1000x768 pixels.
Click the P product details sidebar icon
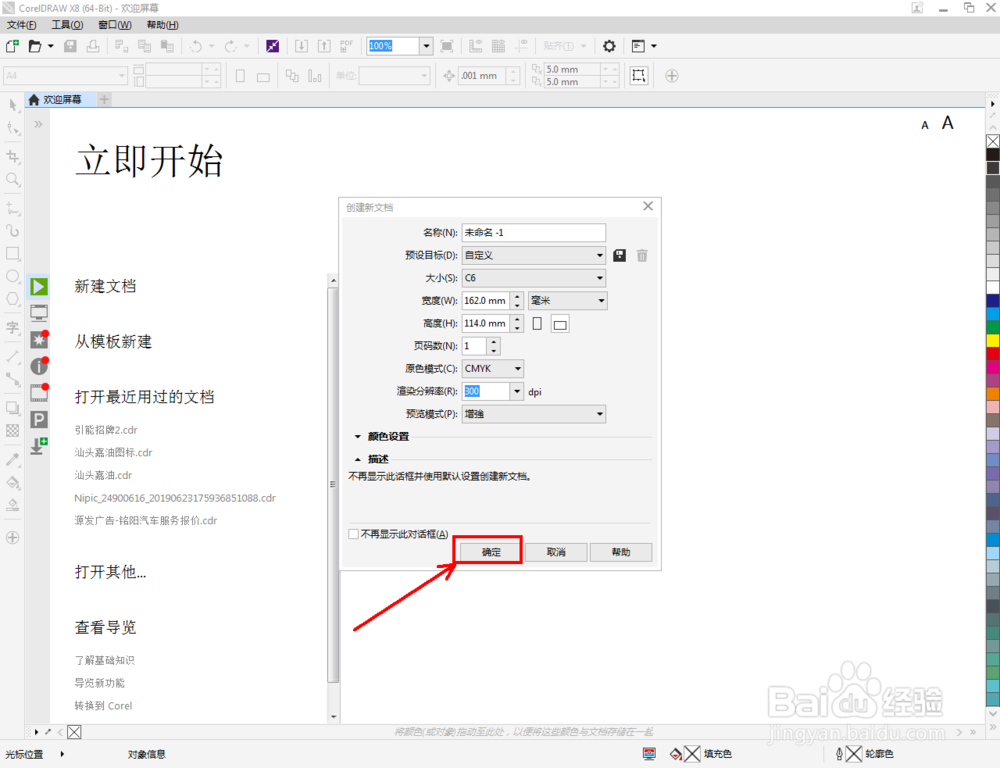(x=39, y=419)
